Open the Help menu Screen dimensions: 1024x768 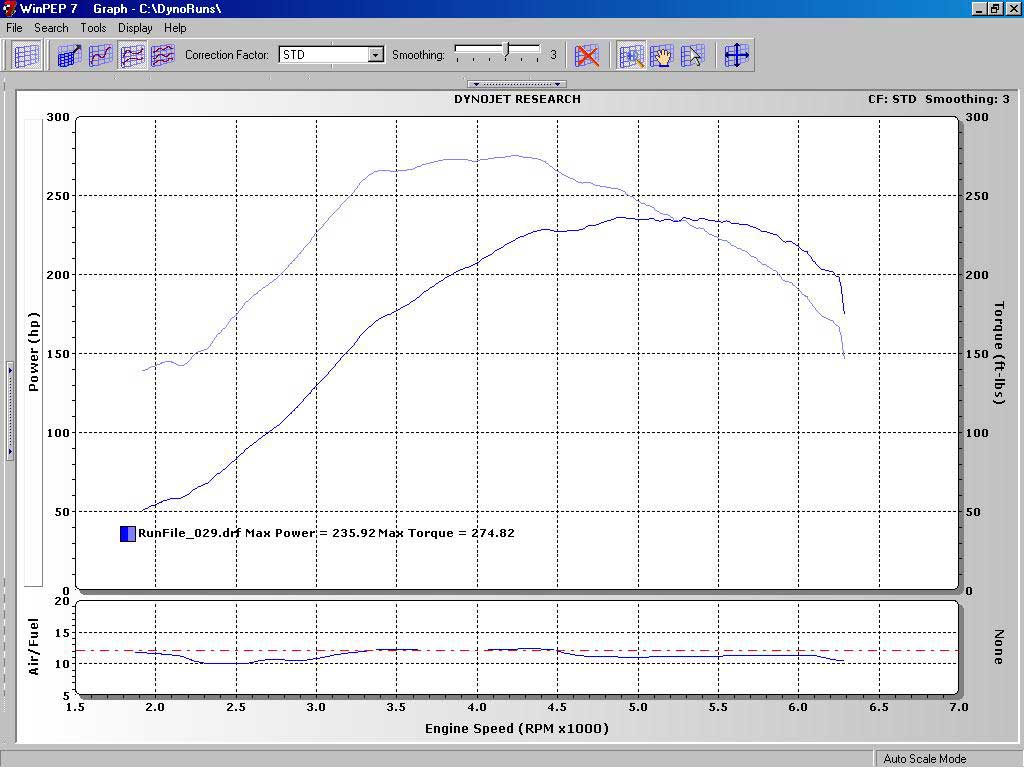click(175, 28)
